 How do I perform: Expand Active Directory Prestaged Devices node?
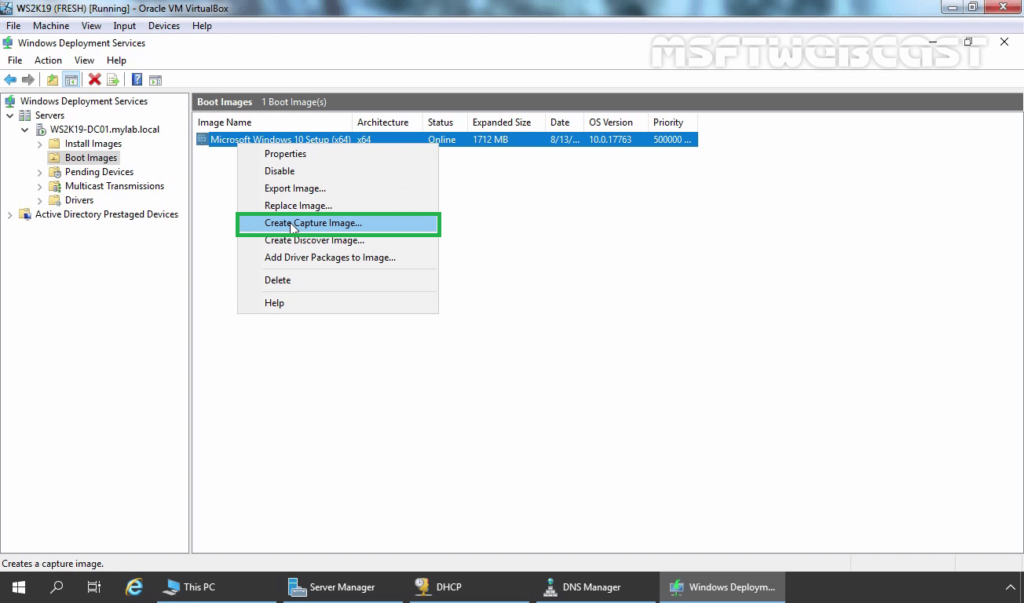[x=10, y=215]
